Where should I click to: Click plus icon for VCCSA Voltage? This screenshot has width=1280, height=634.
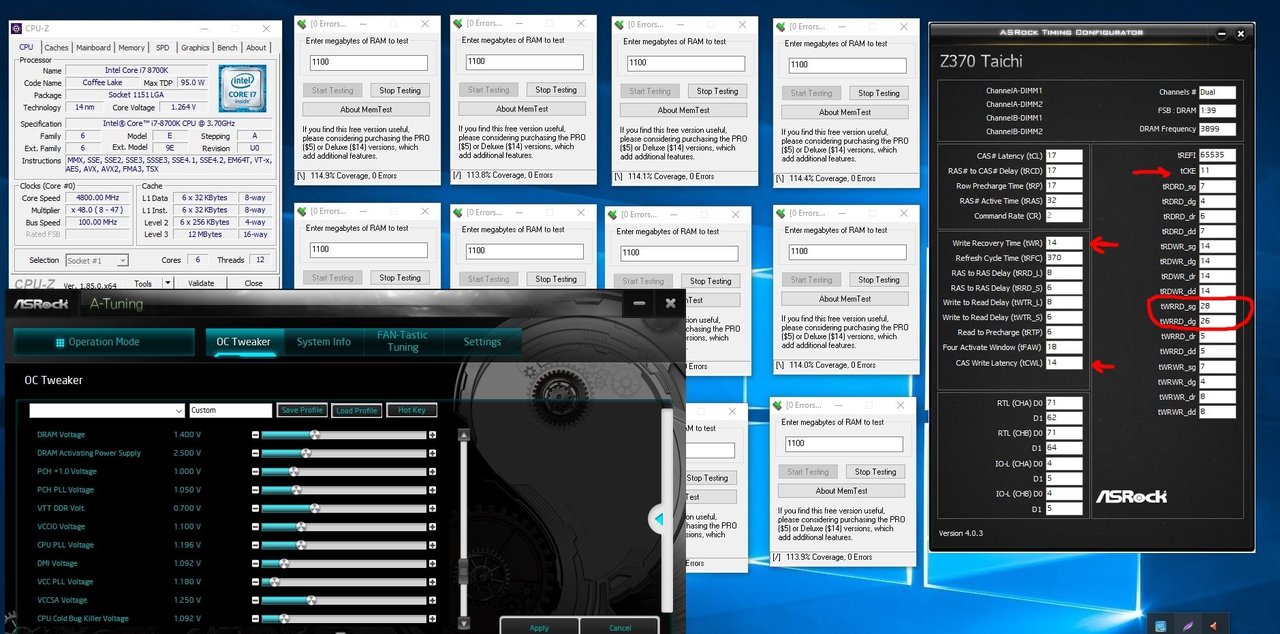pyautogui.click(x=432, y=600)
